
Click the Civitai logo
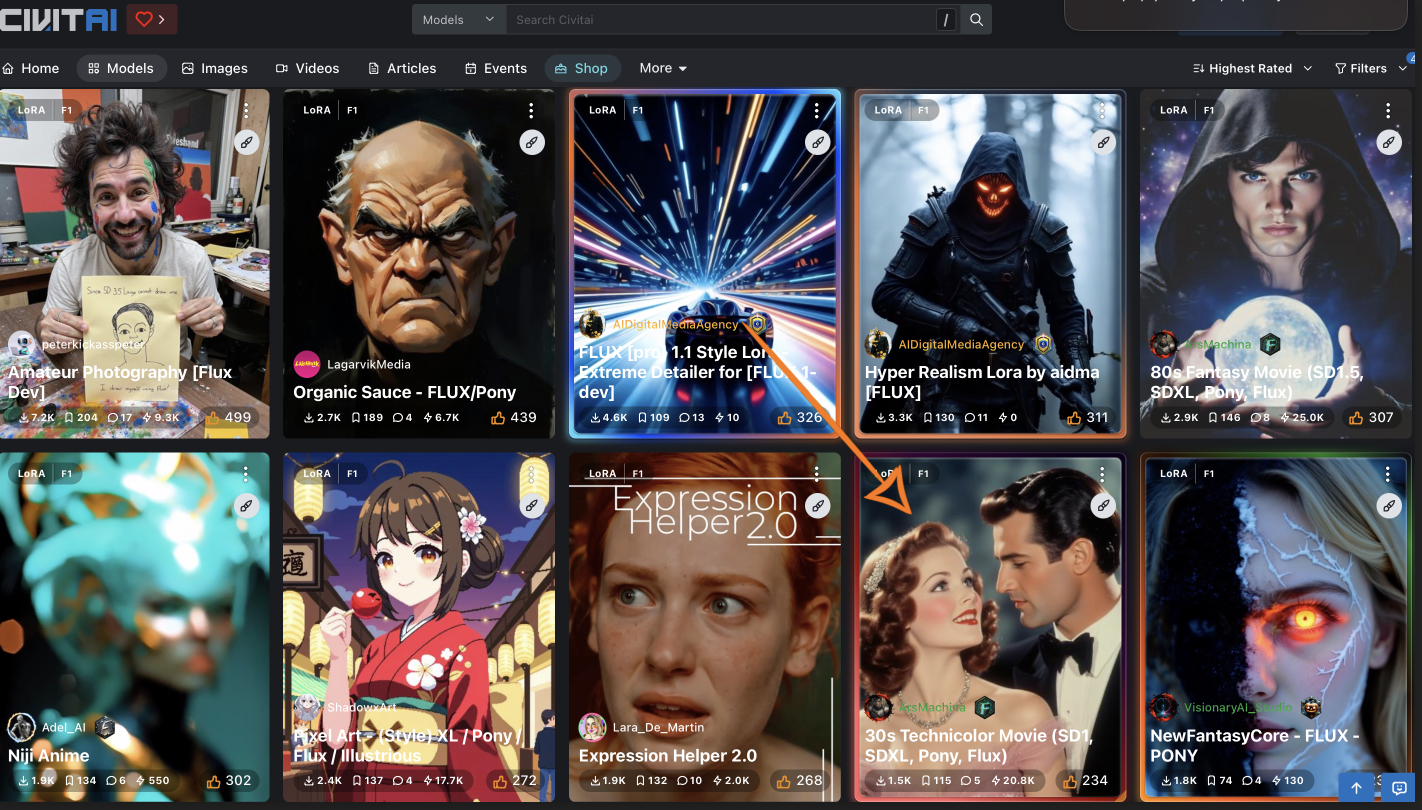point(58,19)
